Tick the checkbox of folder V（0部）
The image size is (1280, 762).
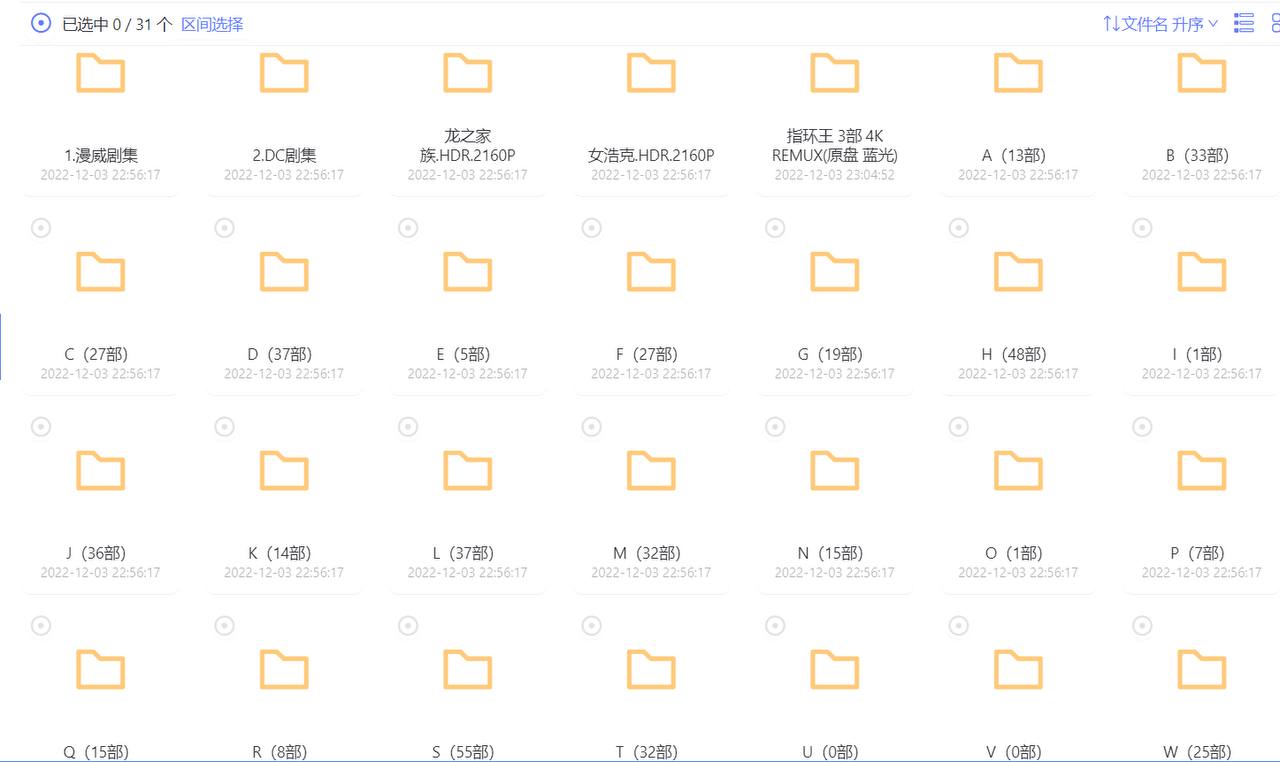[959, 626]
